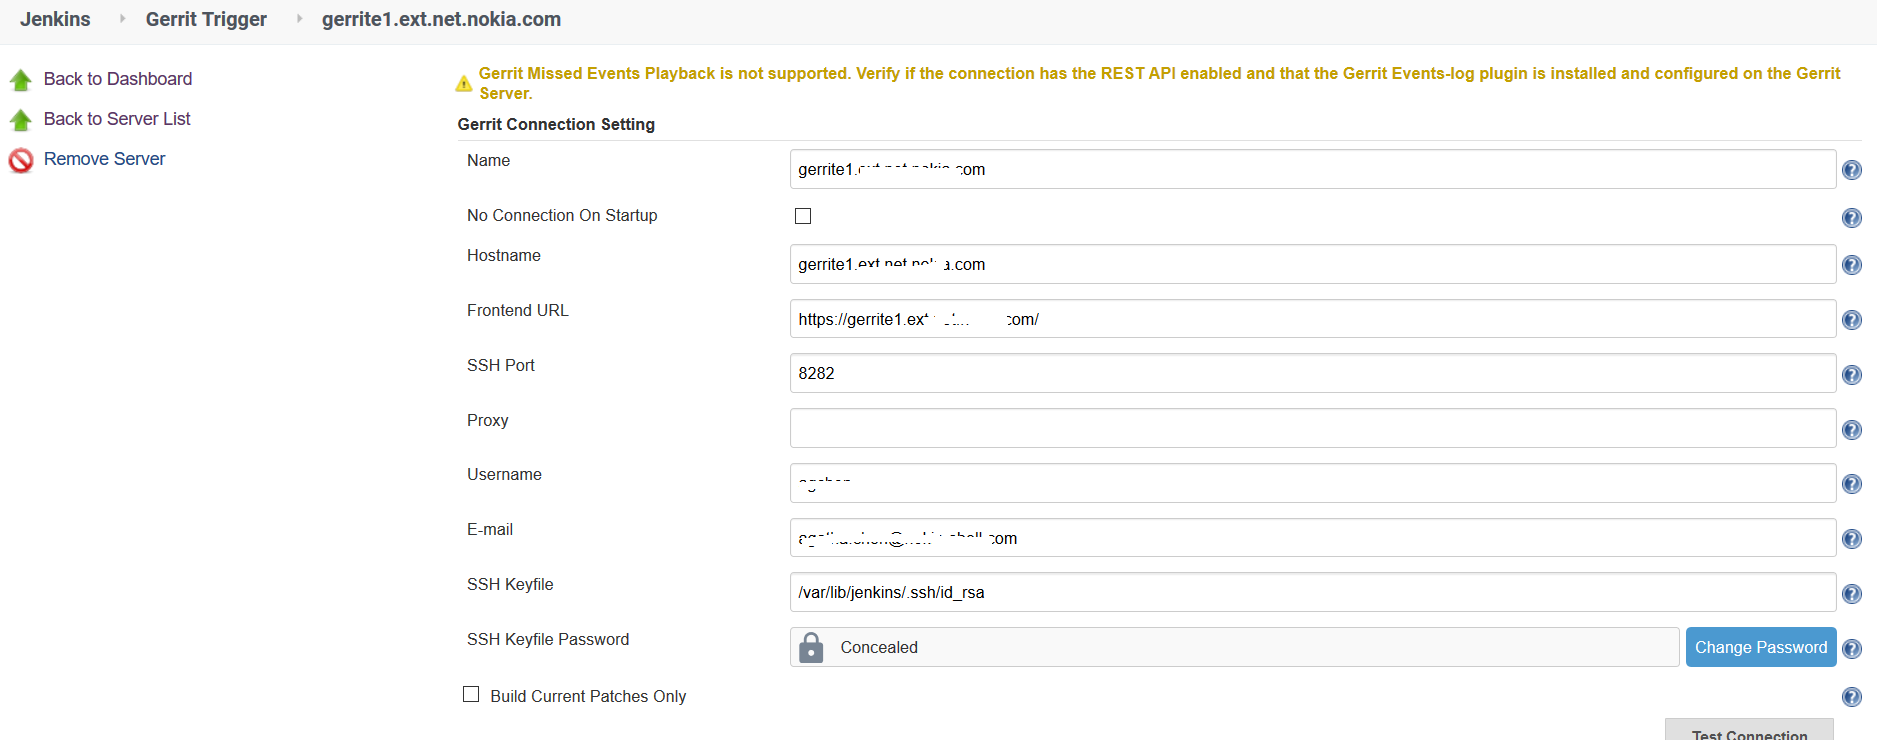Open the Gerrit Trigger breadcrumb item

tap(206, 18)
